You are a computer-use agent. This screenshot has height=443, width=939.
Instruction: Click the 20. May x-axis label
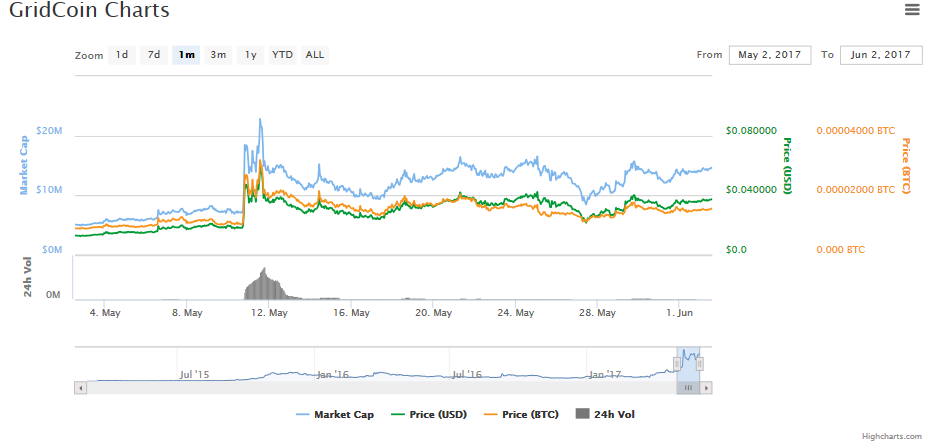coord(433,313)
